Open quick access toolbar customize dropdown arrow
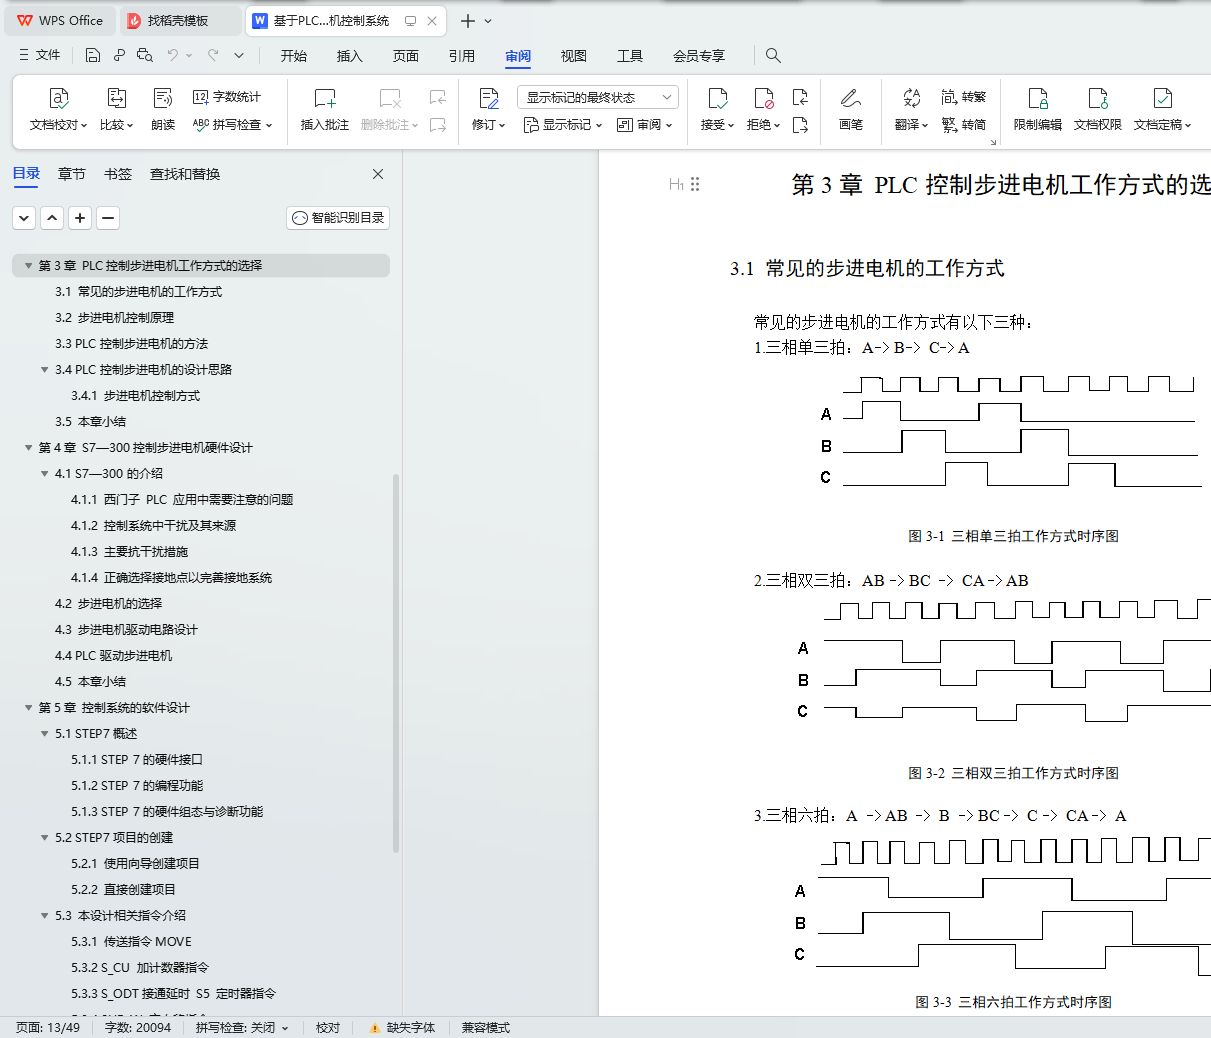Screen dimensions: 1211x1038 (x=239, y=55)
